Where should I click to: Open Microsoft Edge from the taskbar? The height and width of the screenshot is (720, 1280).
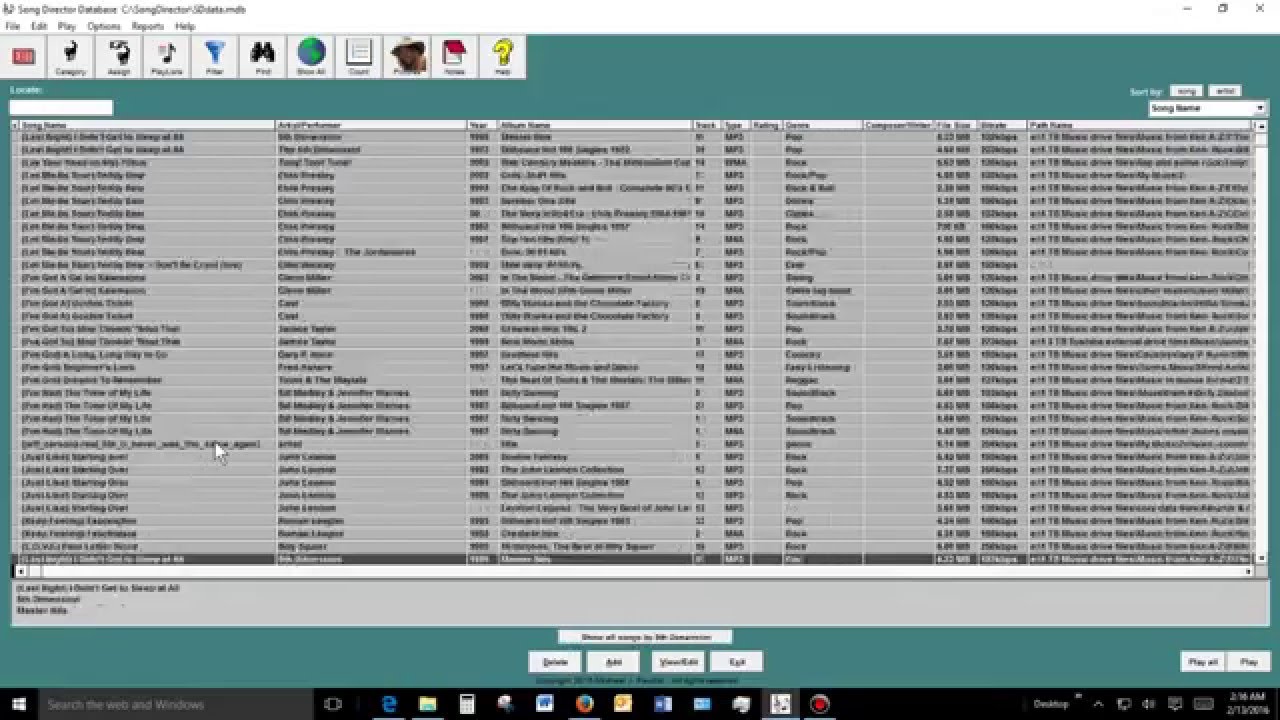[389, 704]
